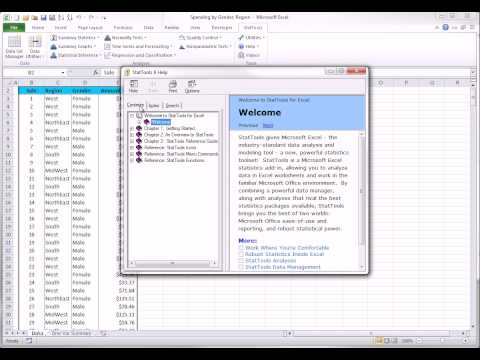Switch to Page Layout view in status bar
Screen dimensions: 480x360
click(387, 341)
